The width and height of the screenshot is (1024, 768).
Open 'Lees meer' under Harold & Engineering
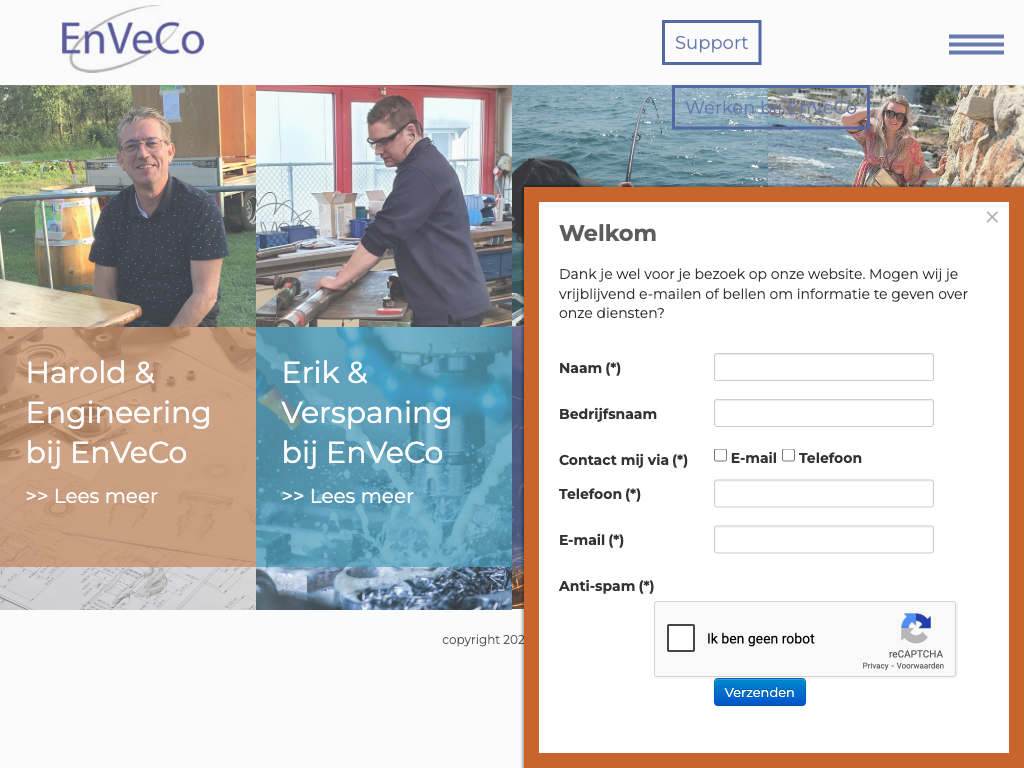click(x=92, y=496)
